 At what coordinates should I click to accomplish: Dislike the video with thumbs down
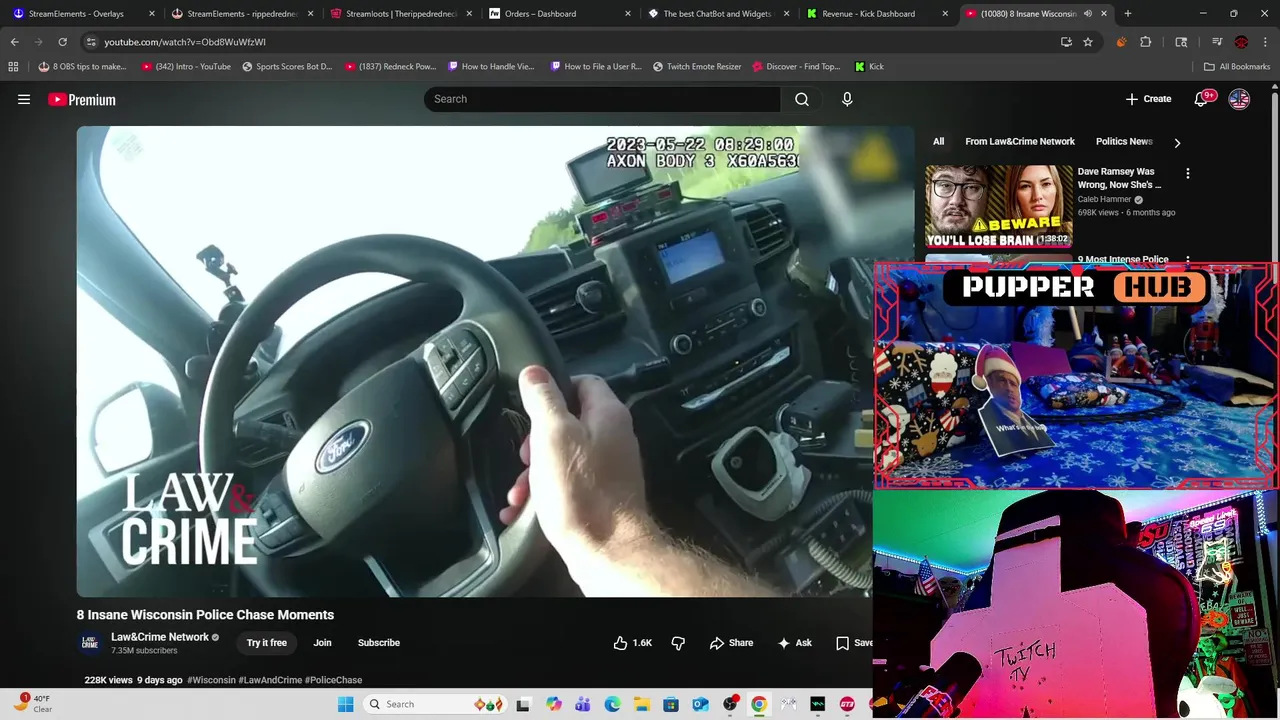tap(678, 643)
